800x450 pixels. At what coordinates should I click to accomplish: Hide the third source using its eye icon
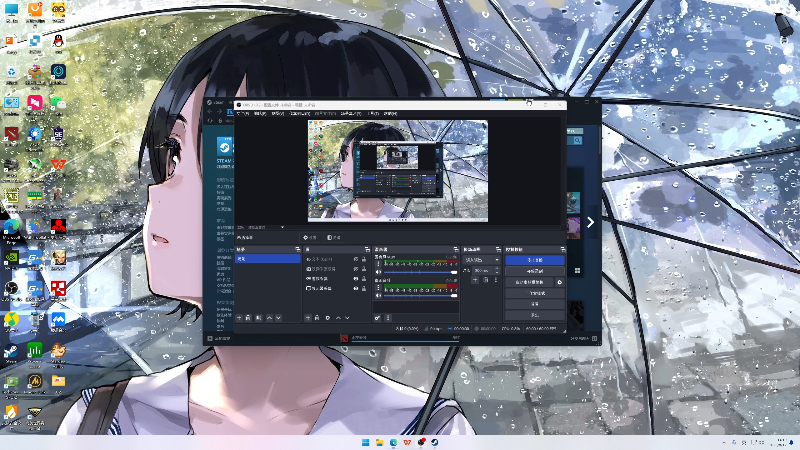[x=356, y=279]
